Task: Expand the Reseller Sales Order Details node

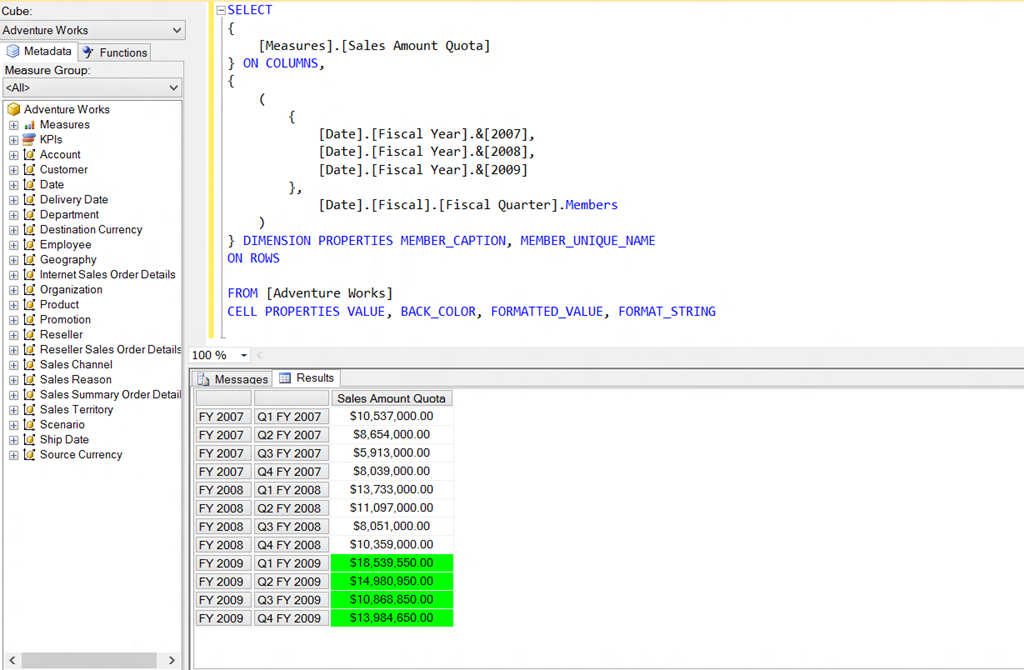Action: (13, 350)
